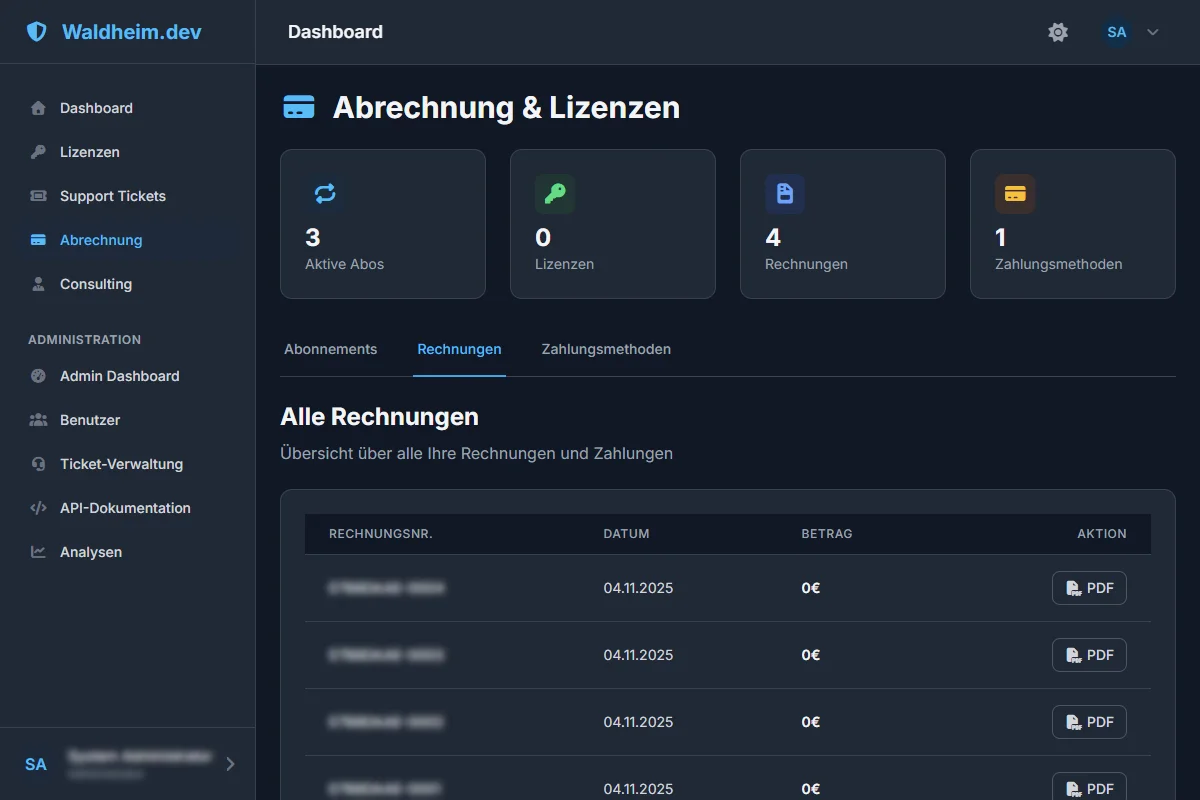Open the SA avatar account dropdown

click(x=1117, y=32)
